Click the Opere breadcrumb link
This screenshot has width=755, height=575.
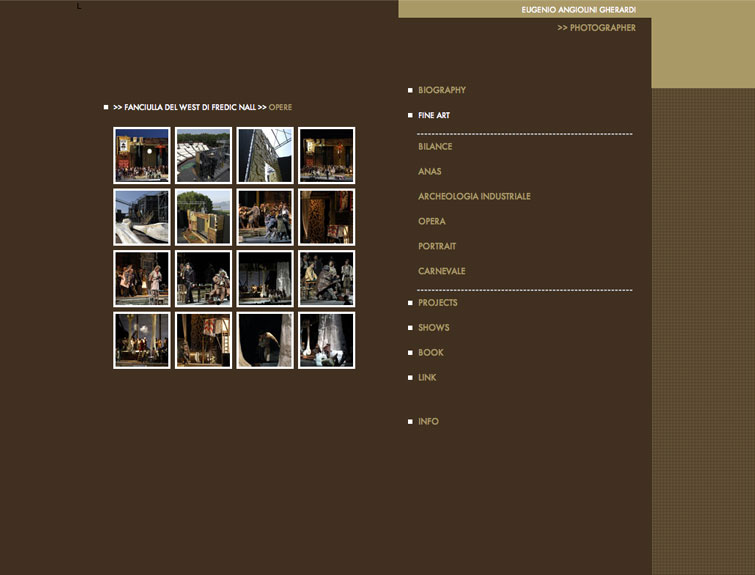pyautogui.click(x=280, y=107)
